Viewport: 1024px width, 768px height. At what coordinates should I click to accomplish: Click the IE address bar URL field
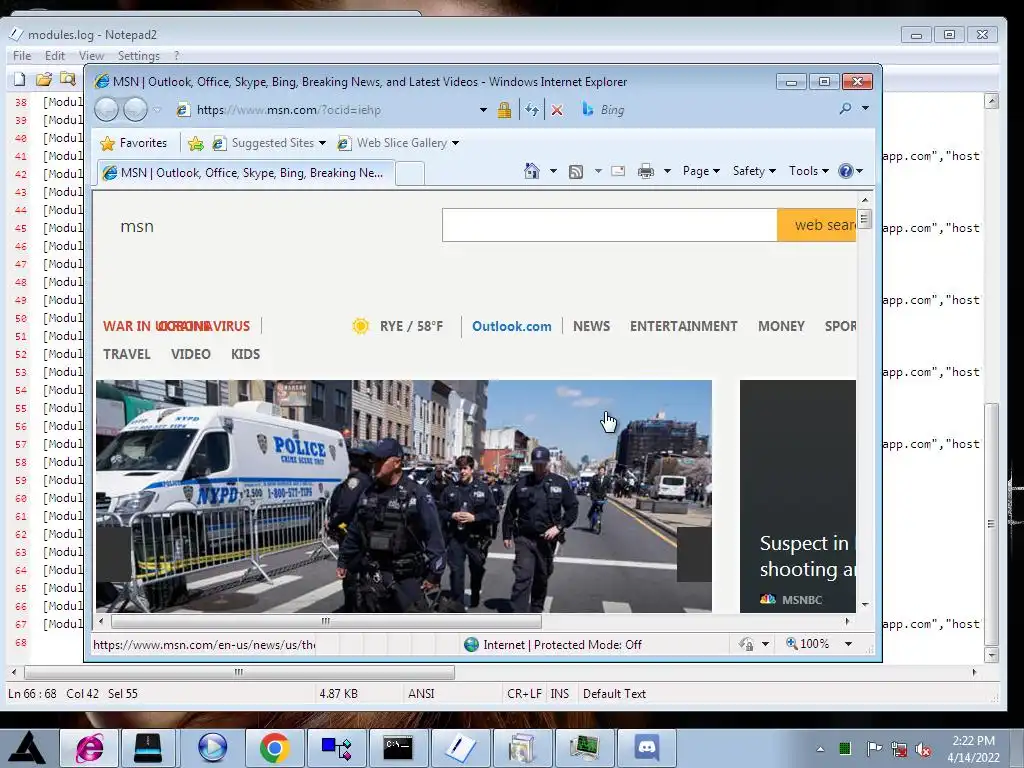click(333, 110)
